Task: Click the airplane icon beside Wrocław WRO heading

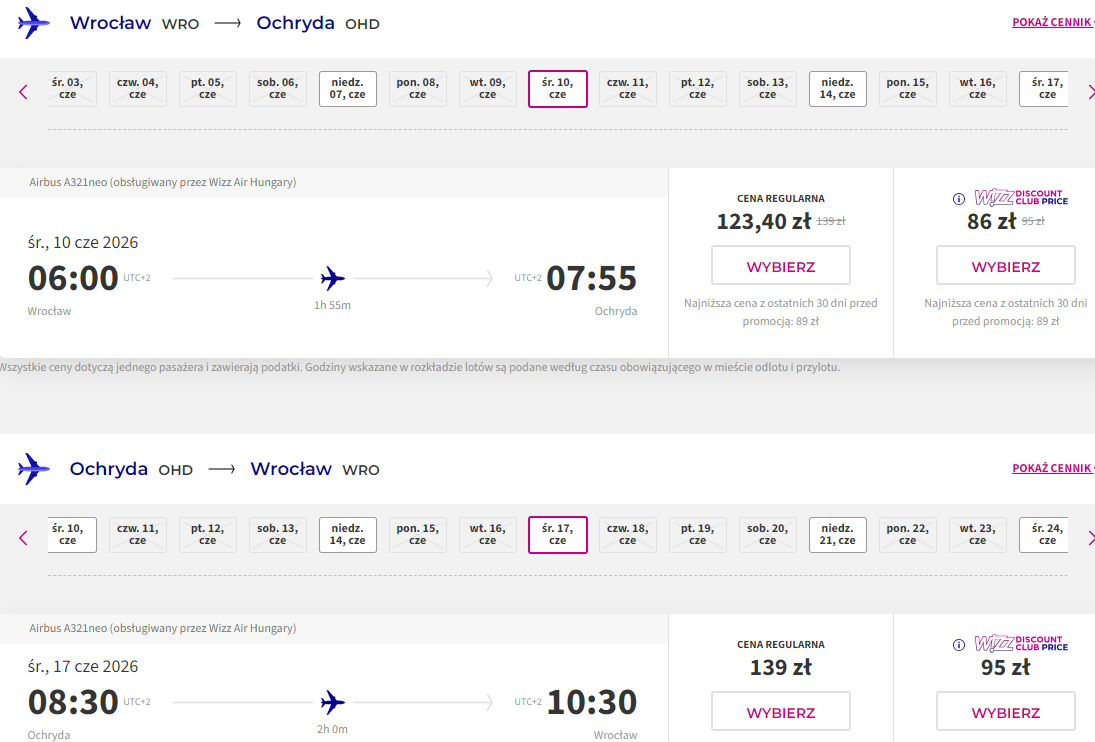Action: [x=34, y=23]
